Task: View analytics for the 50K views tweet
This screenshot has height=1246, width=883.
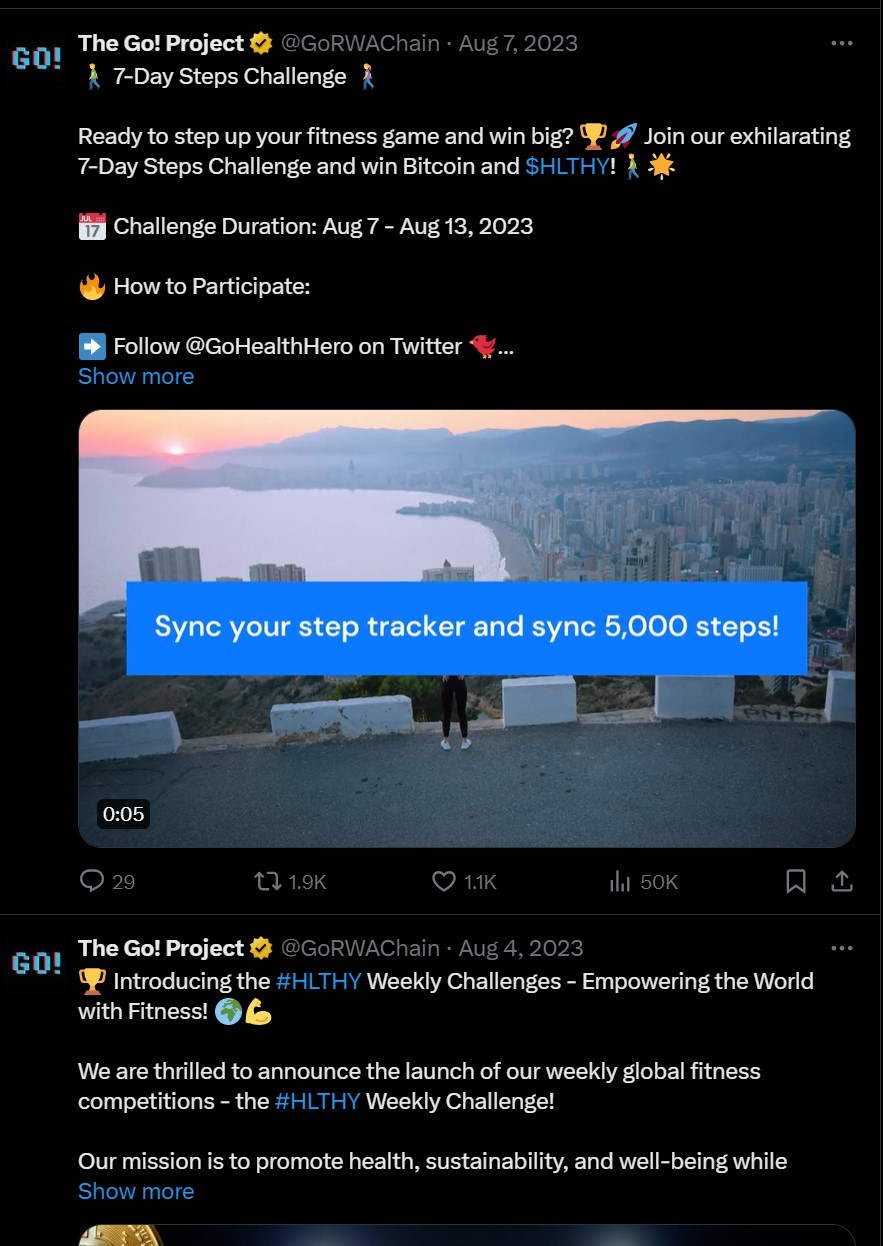Action: click(x=621, y=881)
